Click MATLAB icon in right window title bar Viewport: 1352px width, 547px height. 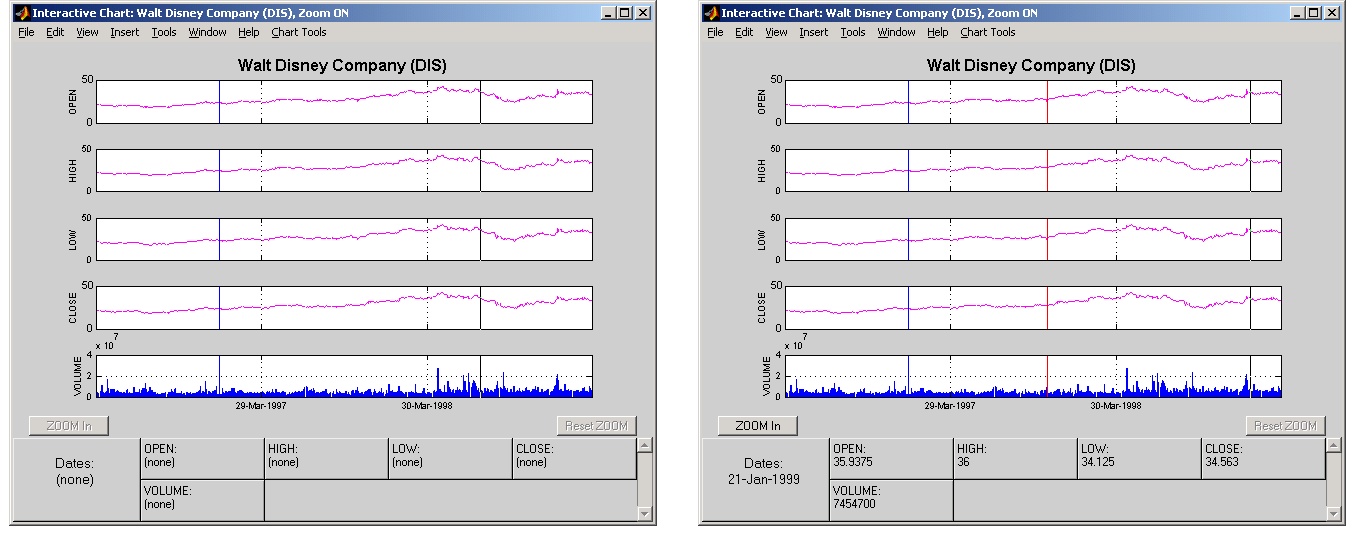(x=711, y=13)
